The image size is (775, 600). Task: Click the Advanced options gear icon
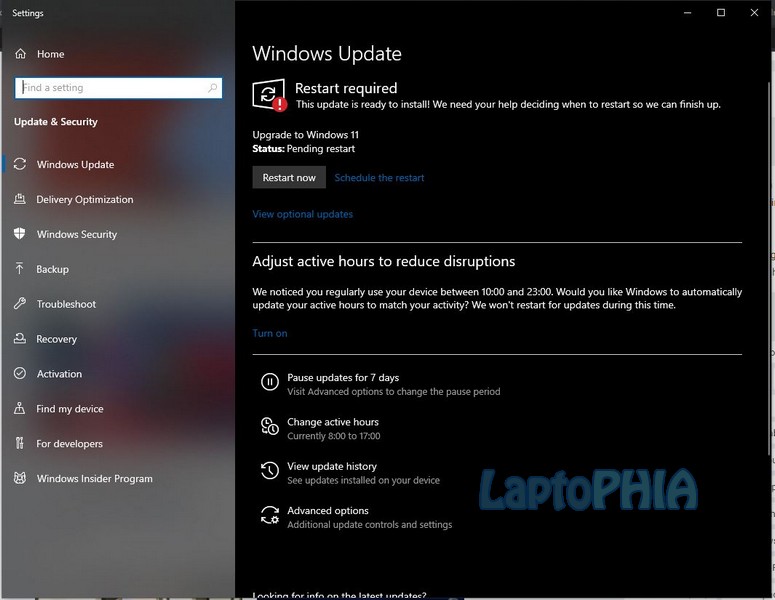(270, 514)
